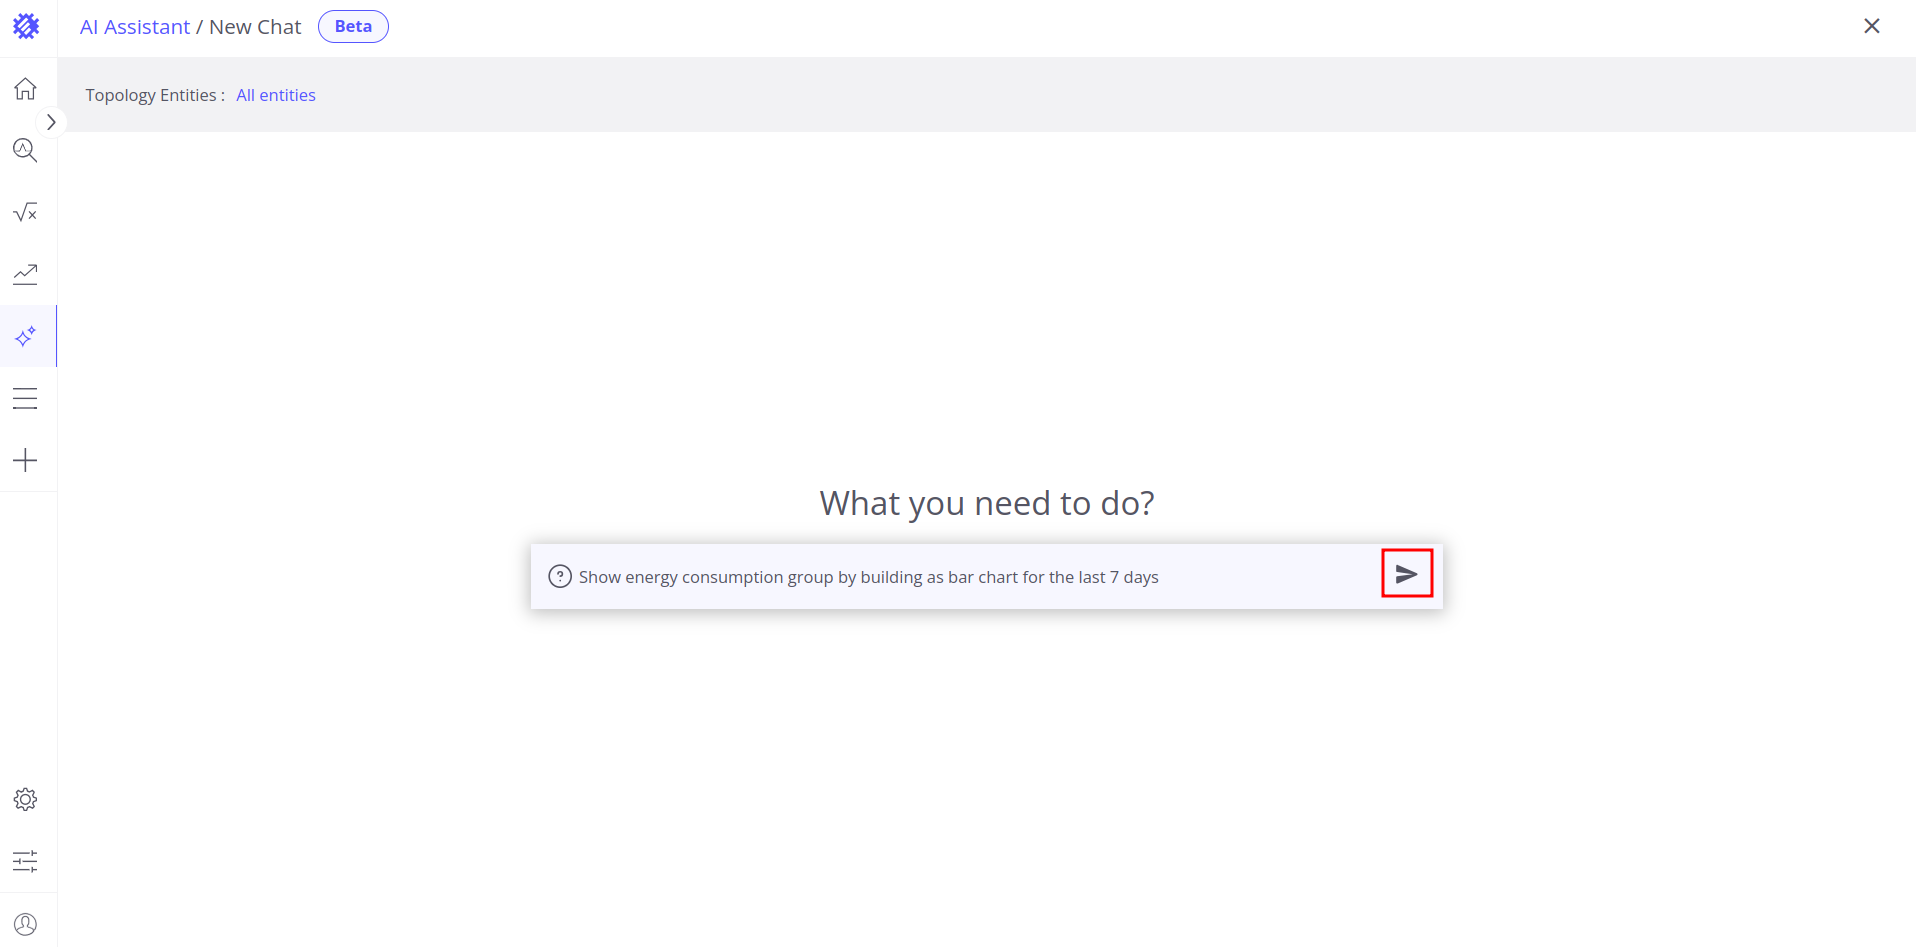
Task: Click the New Chat breadcrumb title
Action: click(x=255, y=27)
